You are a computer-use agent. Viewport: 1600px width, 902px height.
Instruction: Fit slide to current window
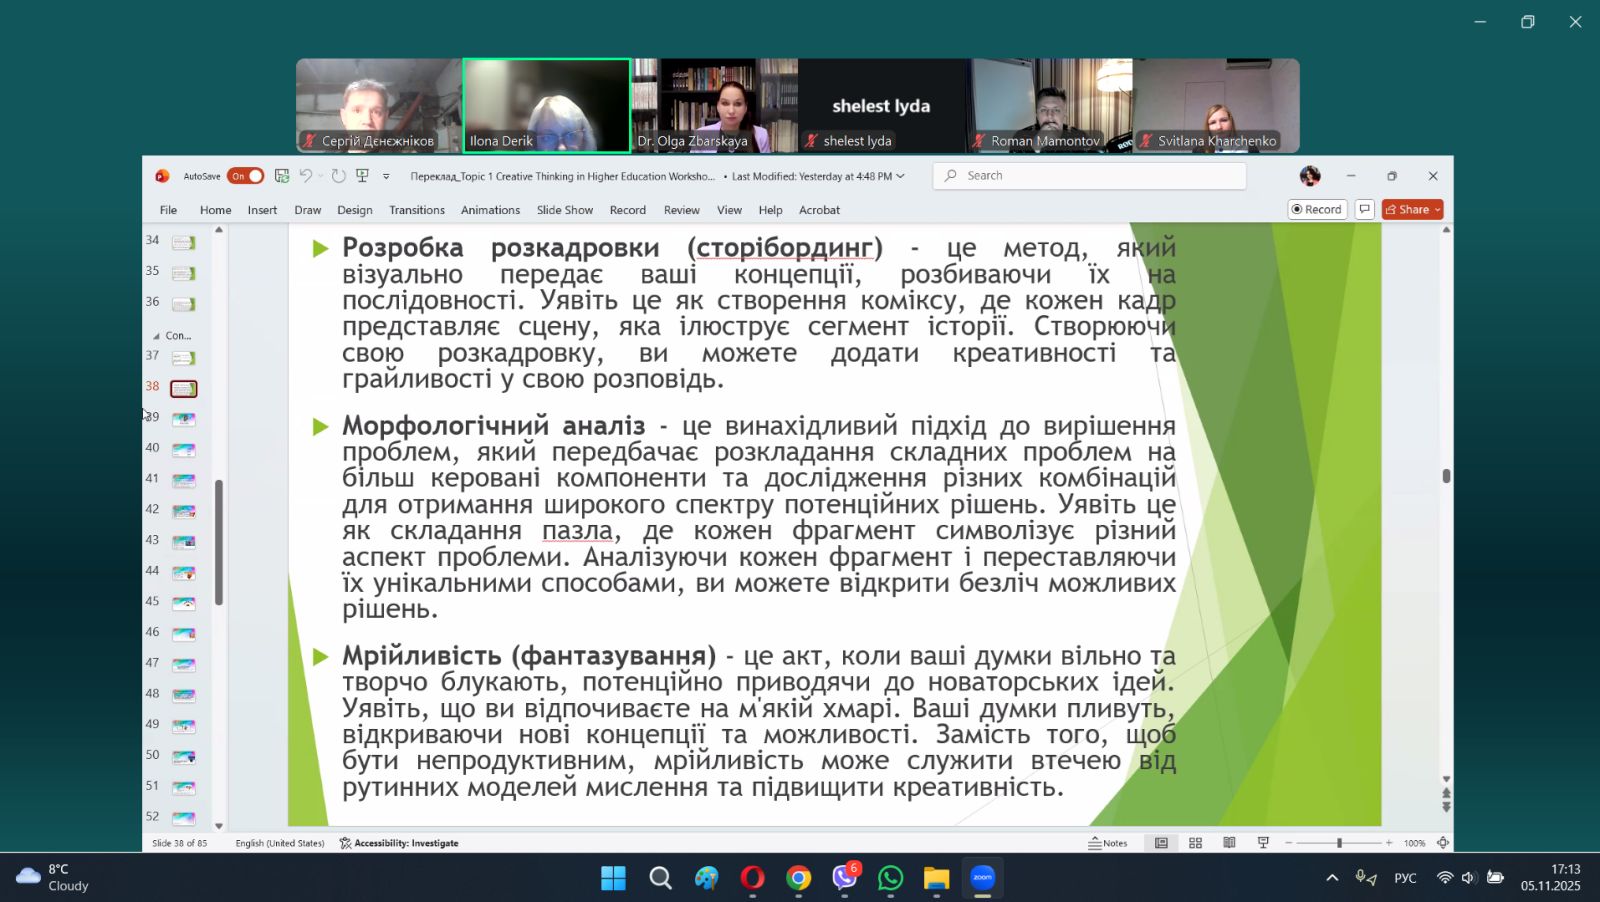[x=1442, y=843]
